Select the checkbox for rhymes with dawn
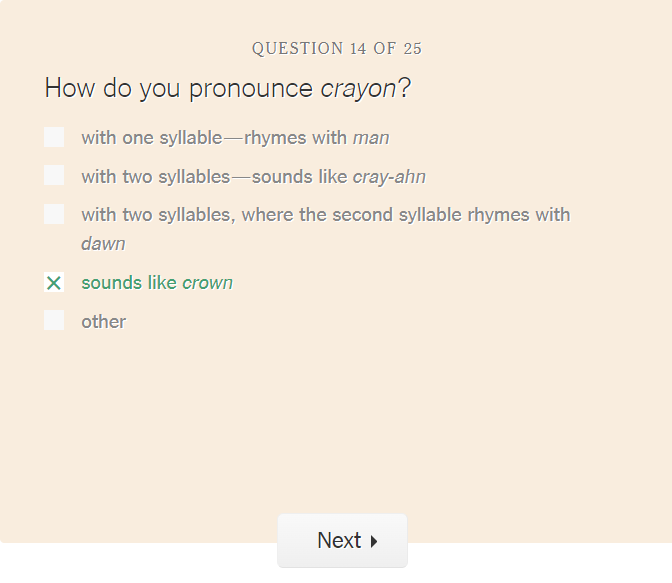Image resolution: width=672 pixels, height=583 pixels. tap(54, 214)
